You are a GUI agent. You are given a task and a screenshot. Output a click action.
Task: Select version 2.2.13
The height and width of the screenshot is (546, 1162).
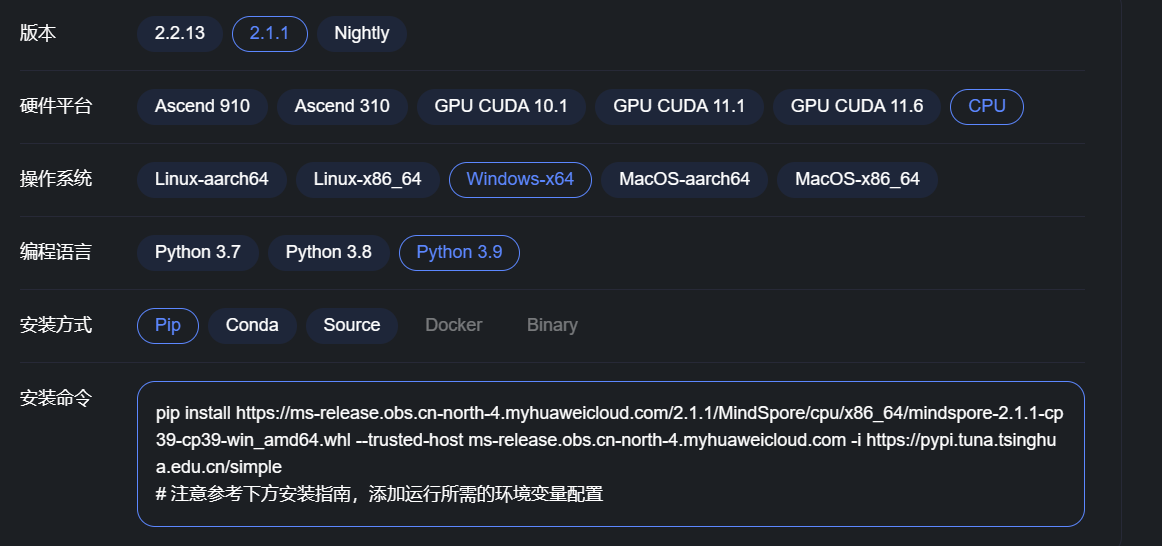(x=180, y=33)
